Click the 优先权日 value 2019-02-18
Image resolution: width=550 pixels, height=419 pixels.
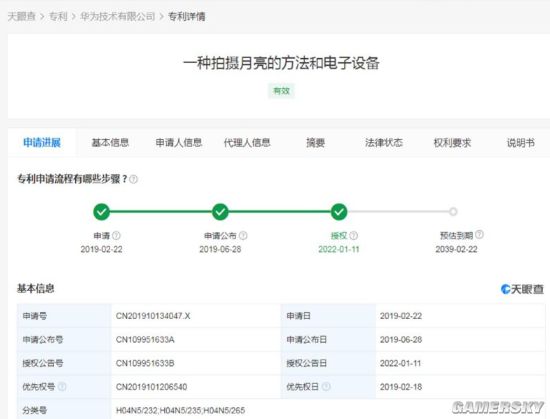(x=401, y=387)
